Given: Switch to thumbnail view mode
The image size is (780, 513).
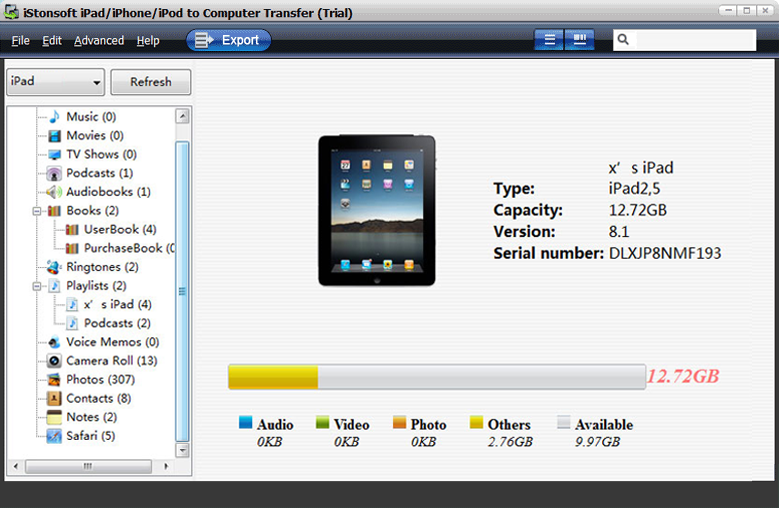Looking at the screenshot, I should 580,40.
